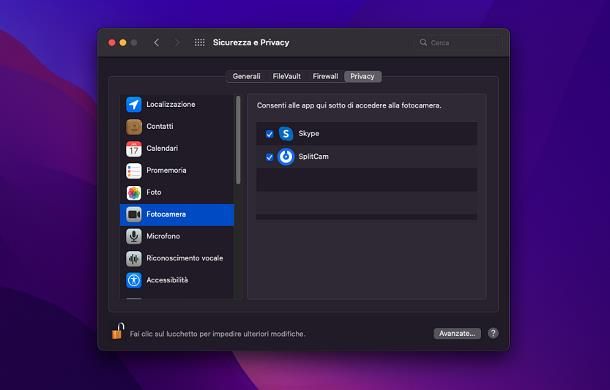Click the yellow minimize window button
This screenshot has height=390, width=610.
pyautogui.click(x=123, y=42)
